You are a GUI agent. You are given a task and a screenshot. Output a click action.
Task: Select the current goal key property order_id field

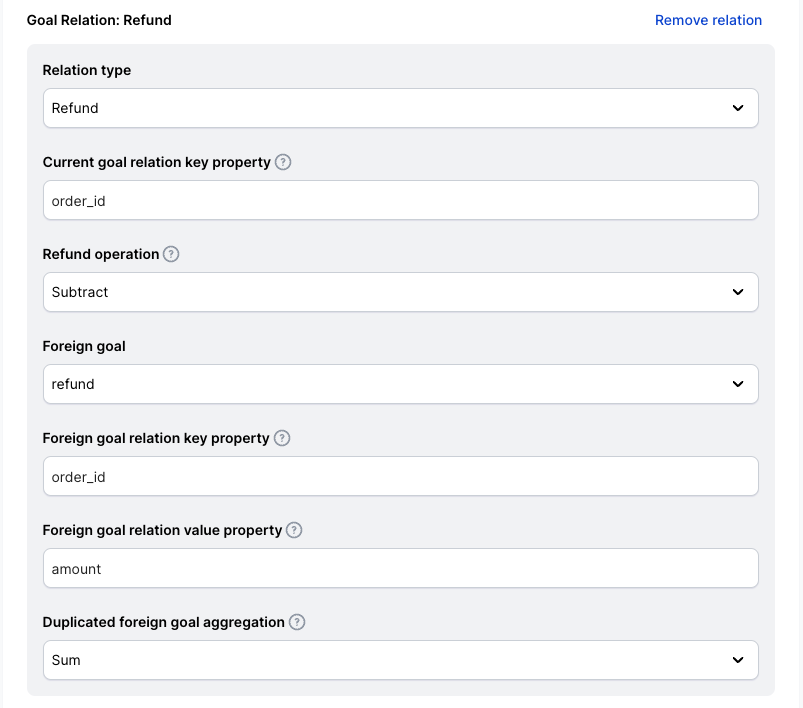click(x=400, y=200)
